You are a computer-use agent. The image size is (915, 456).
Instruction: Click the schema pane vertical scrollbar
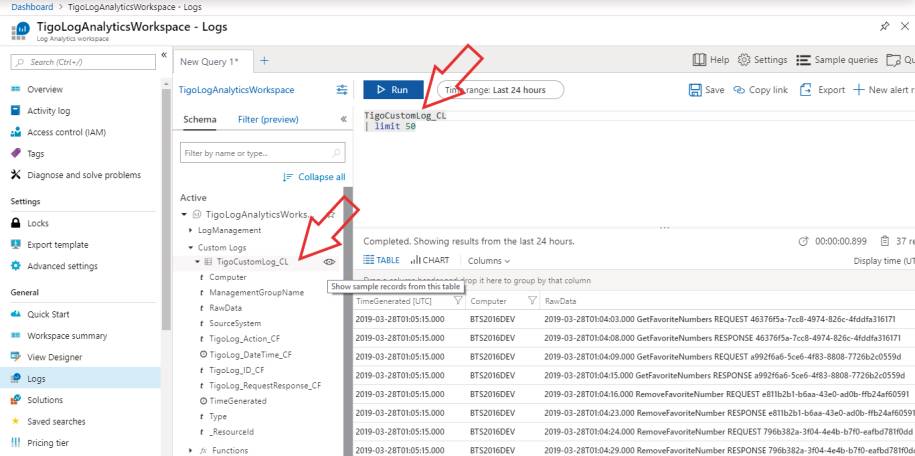coord(348,321)
